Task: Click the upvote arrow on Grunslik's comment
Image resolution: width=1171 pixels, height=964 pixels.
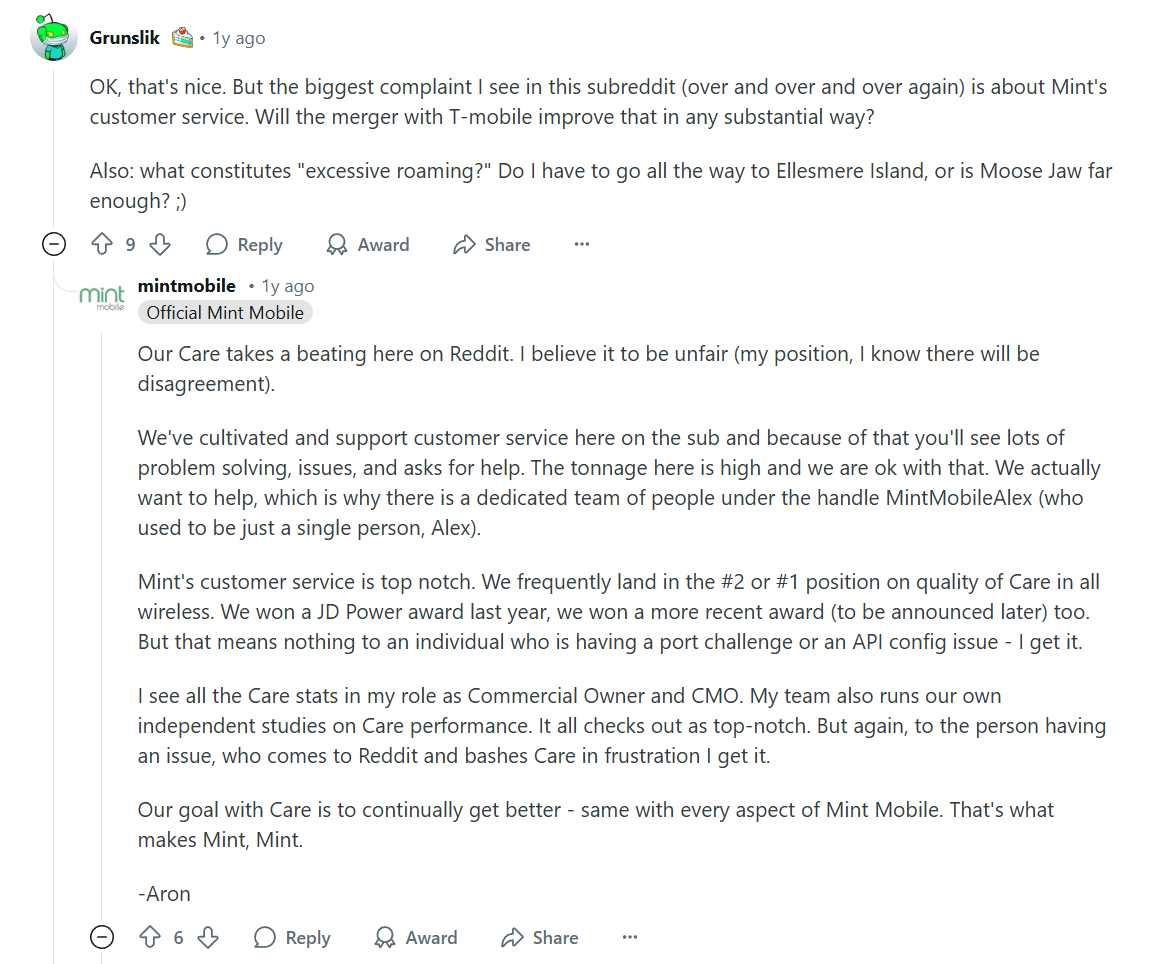Action: click(x=103, y=243)
